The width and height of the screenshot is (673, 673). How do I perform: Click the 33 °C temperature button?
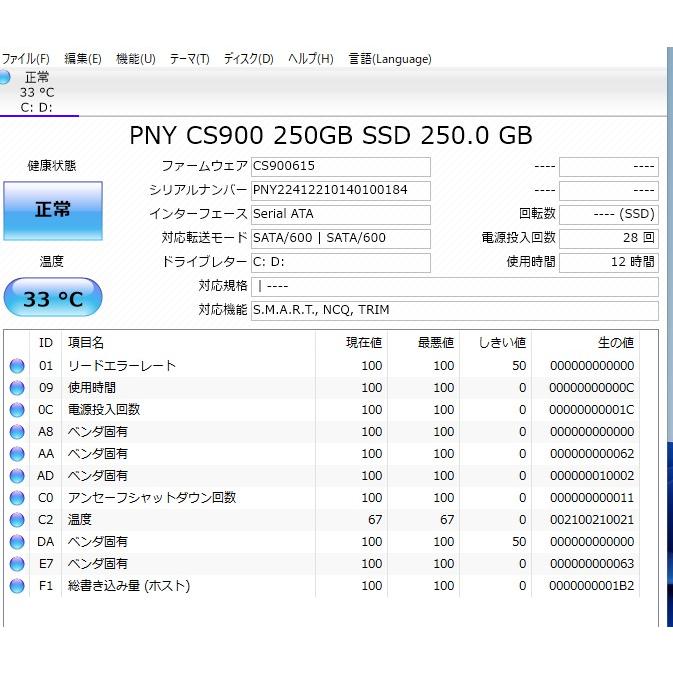click(x=53, y=298)
